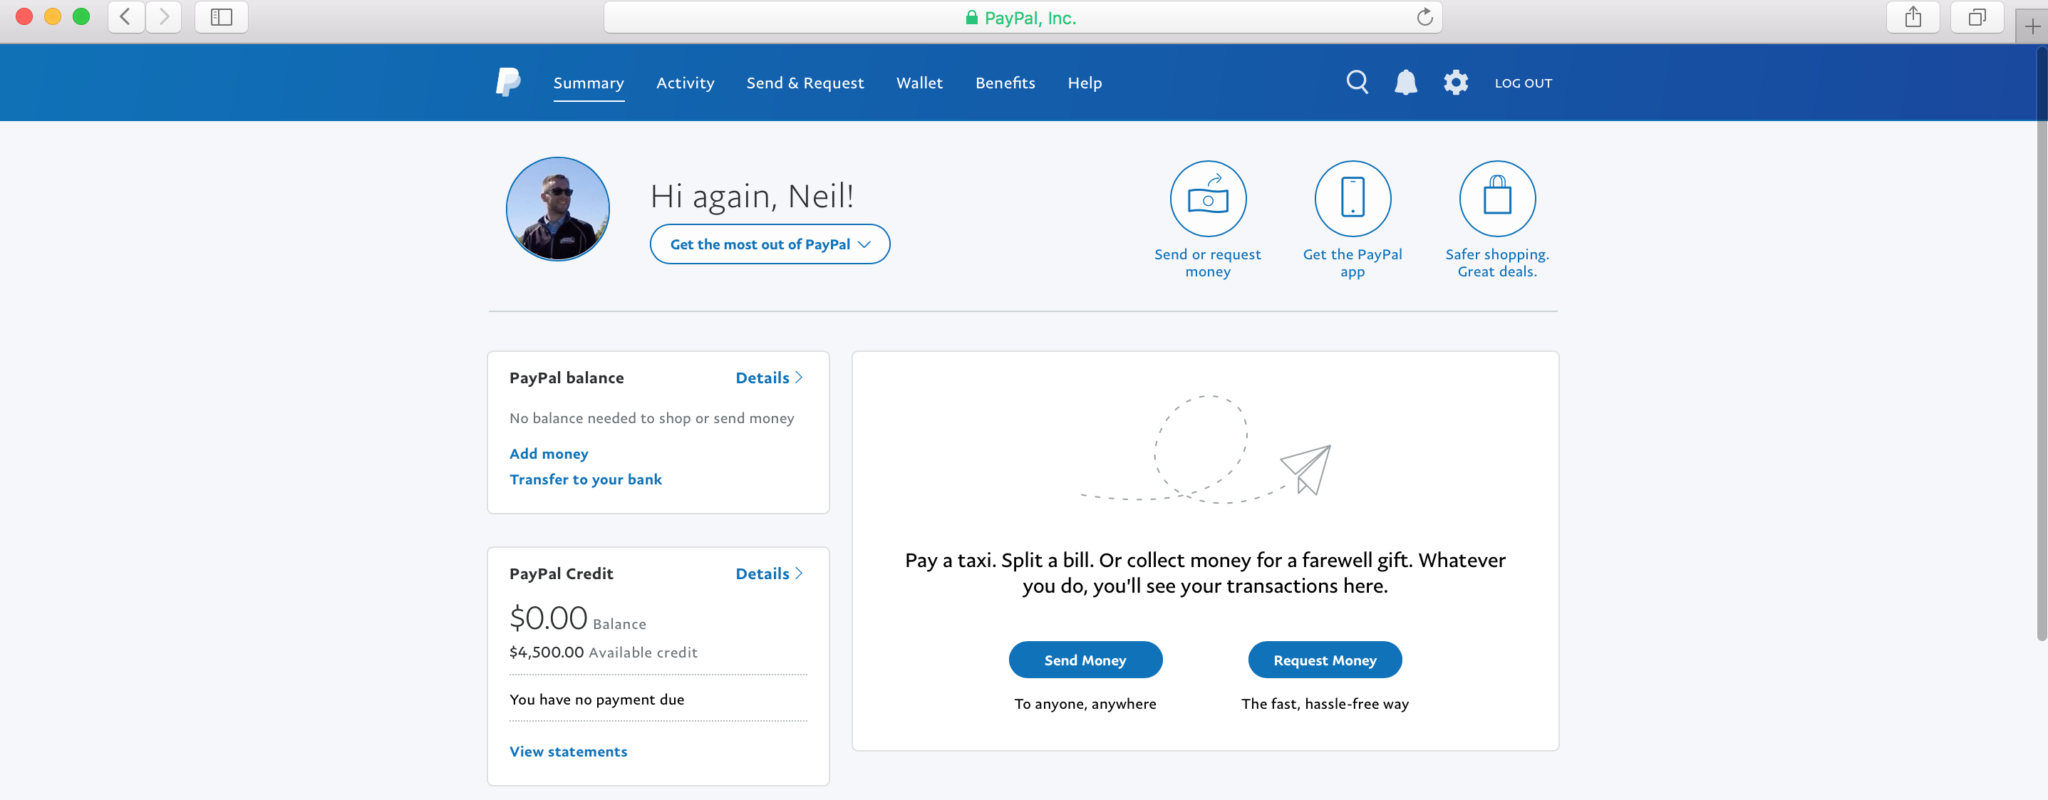This screenshot has width=2048, height=800.
Task: Go back with Safari back arrow
Action: tap(126, 17)
